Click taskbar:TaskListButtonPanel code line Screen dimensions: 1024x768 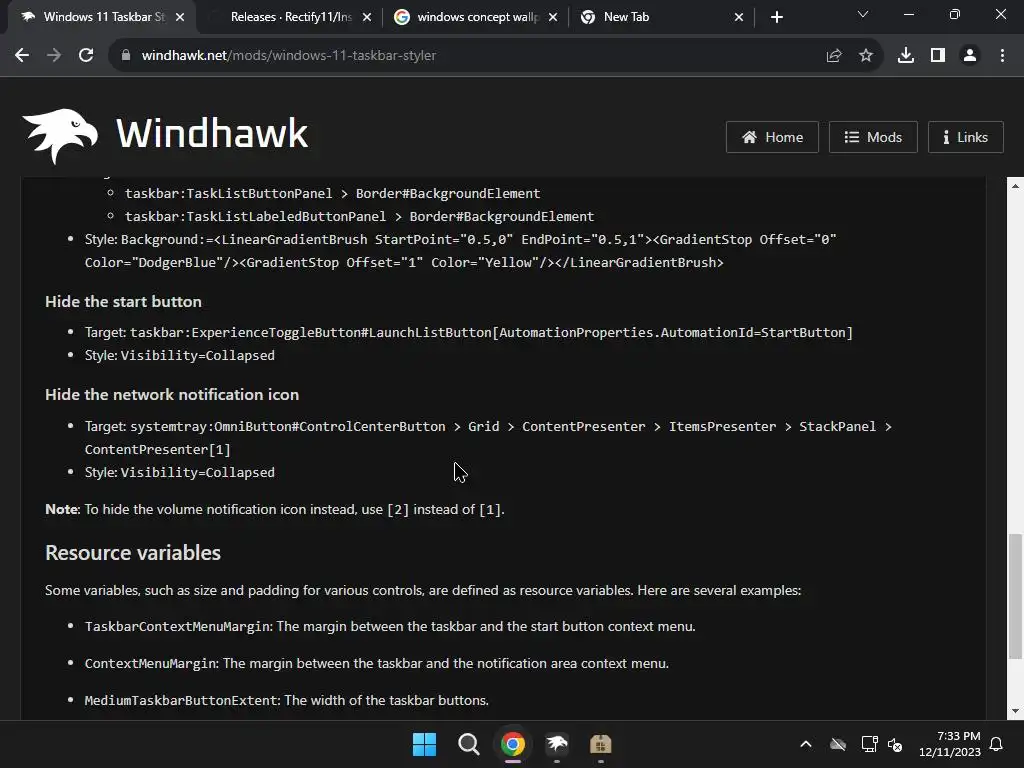coord(332,193)
